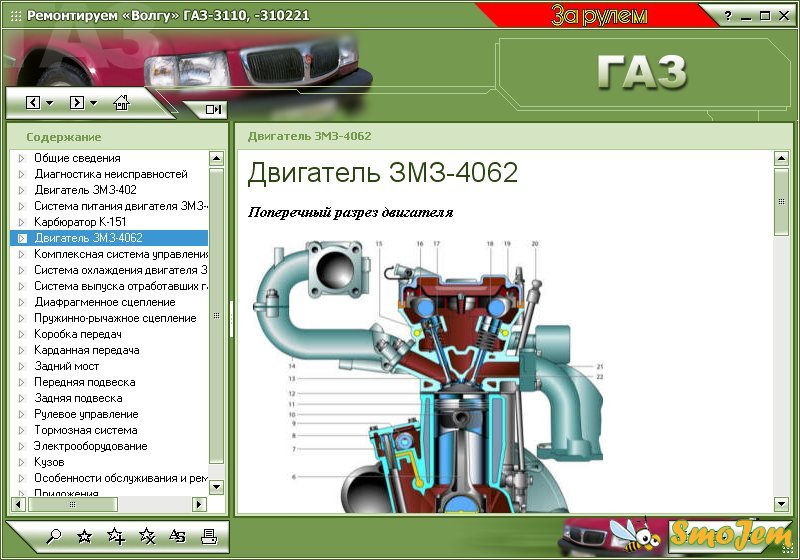
Task: Expand the Коробка передач node
Action: [x=21, y=335]
